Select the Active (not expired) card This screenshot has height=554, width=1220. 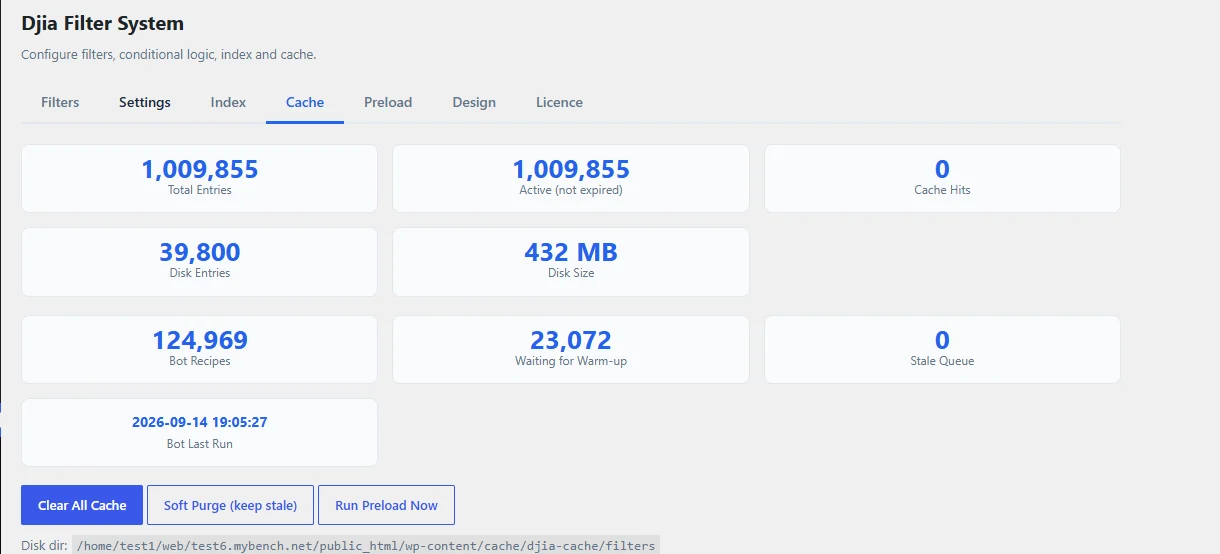[570, 178]
